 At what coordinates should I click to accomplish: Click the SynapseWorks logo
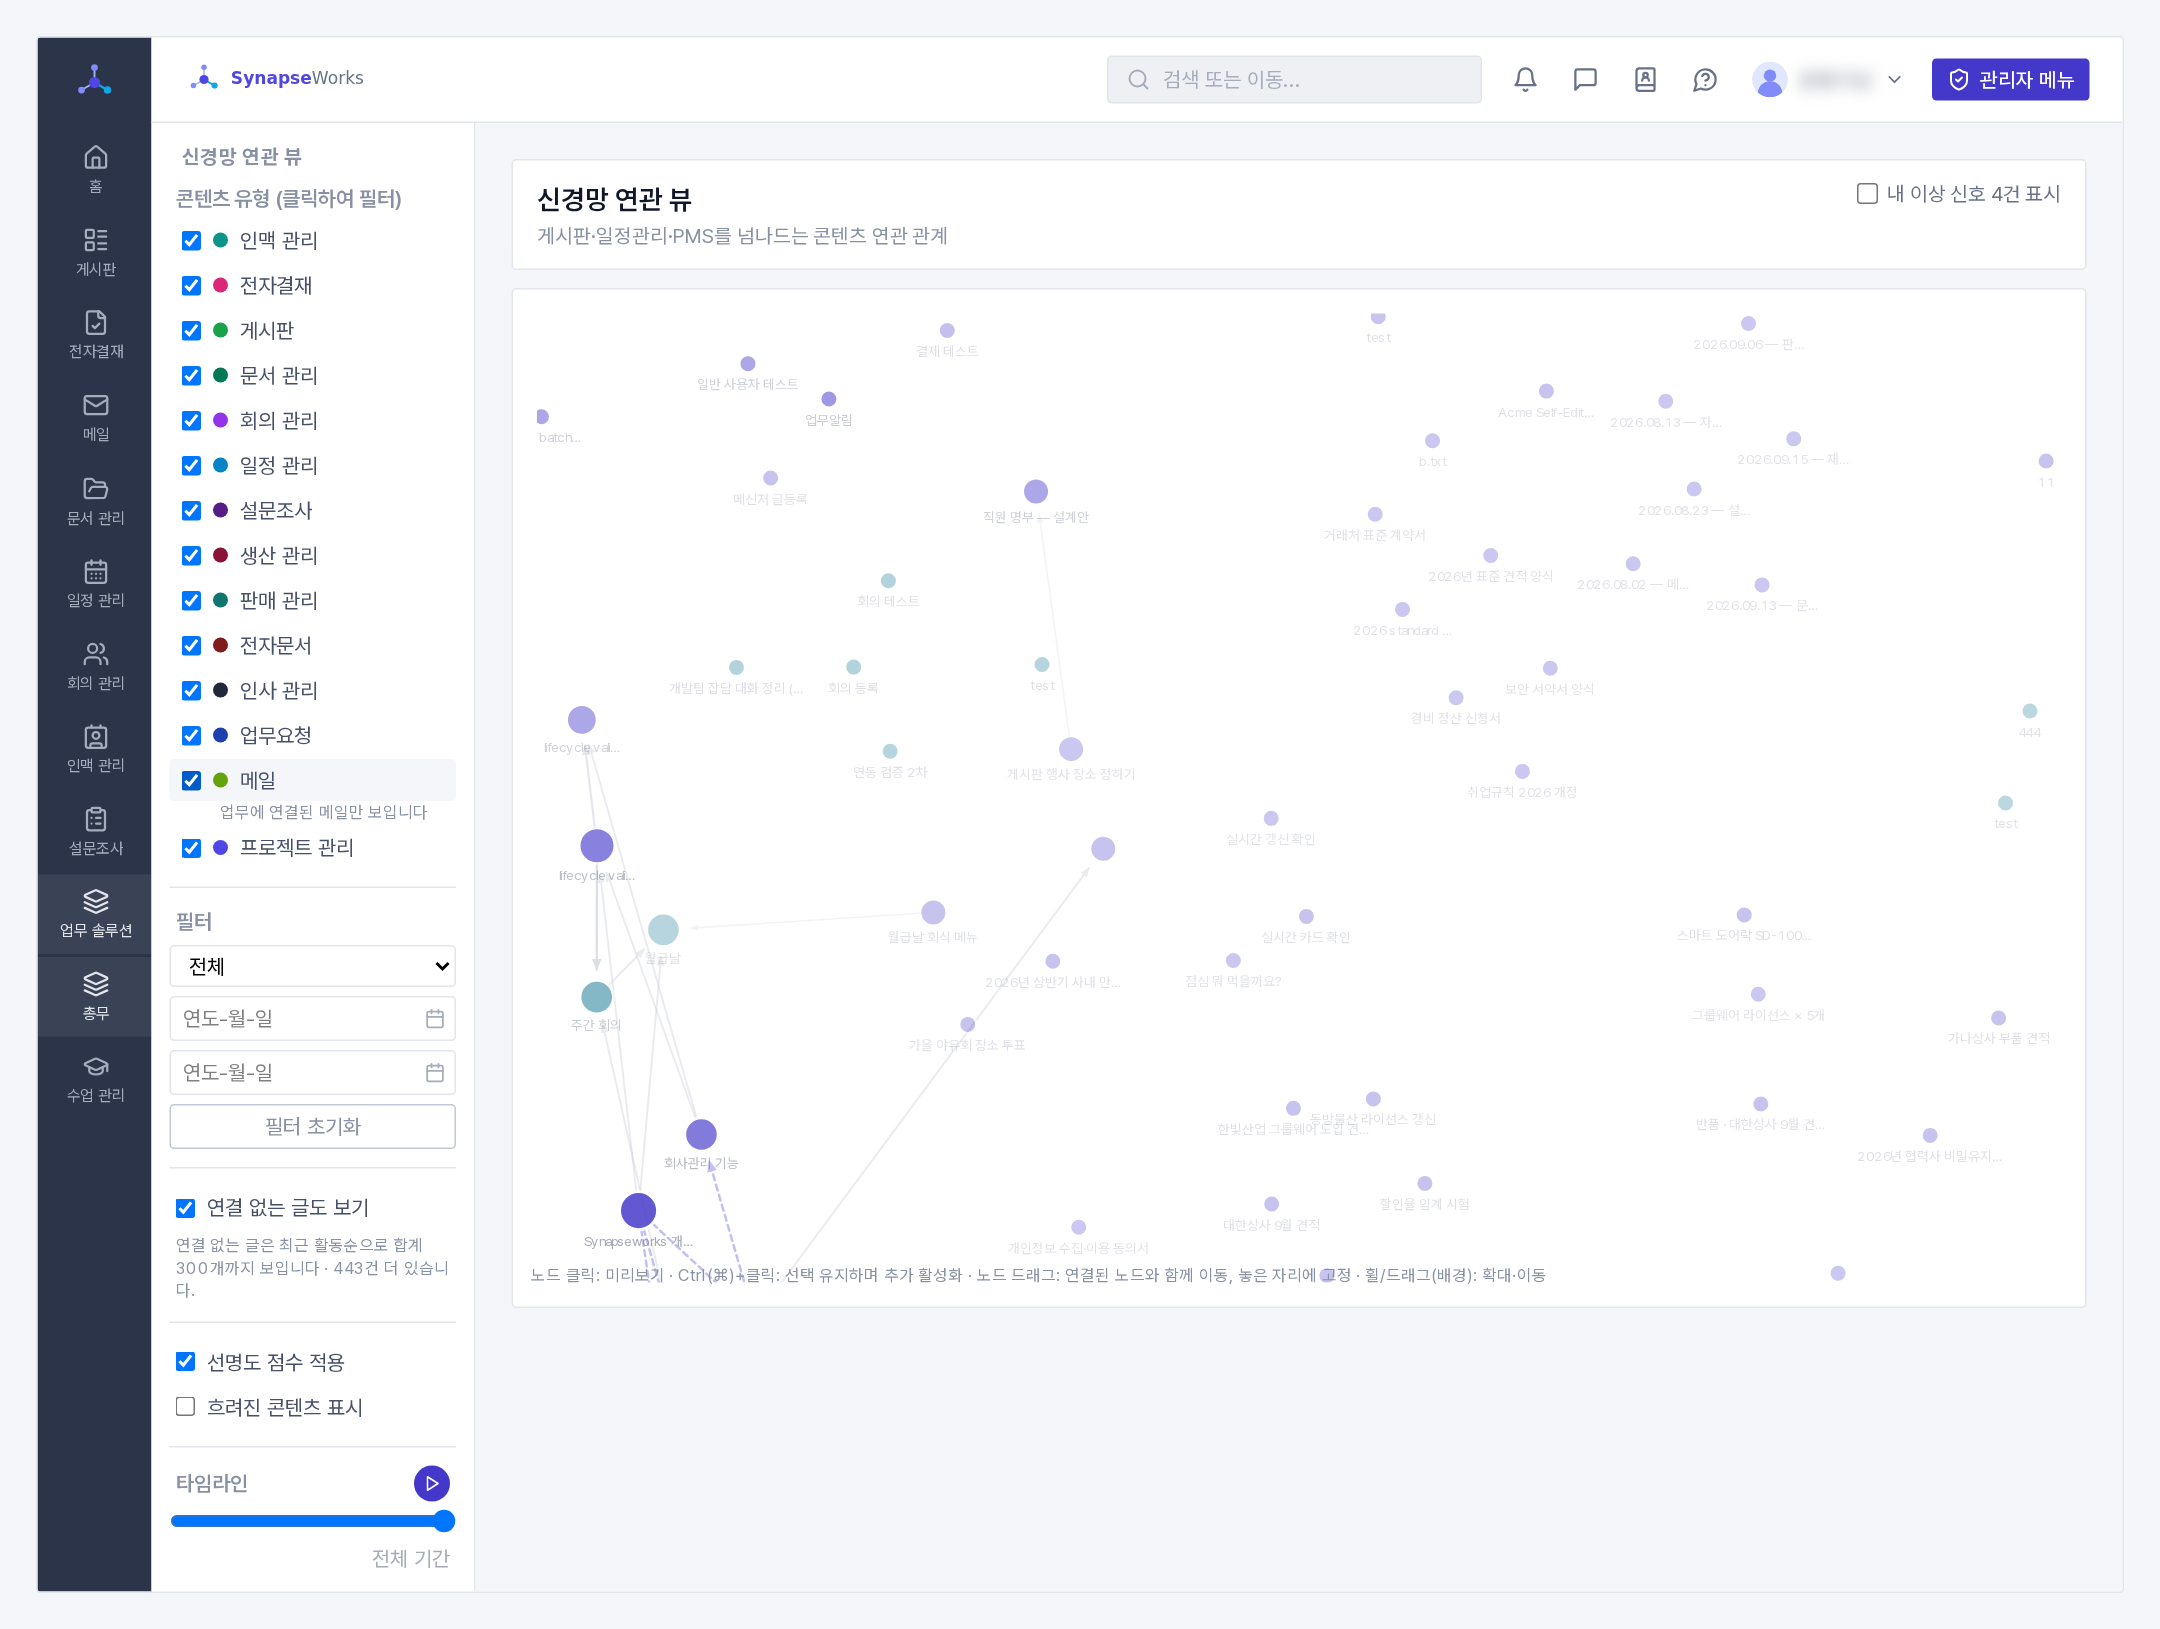pyautogui.click(x=277, y=78)
